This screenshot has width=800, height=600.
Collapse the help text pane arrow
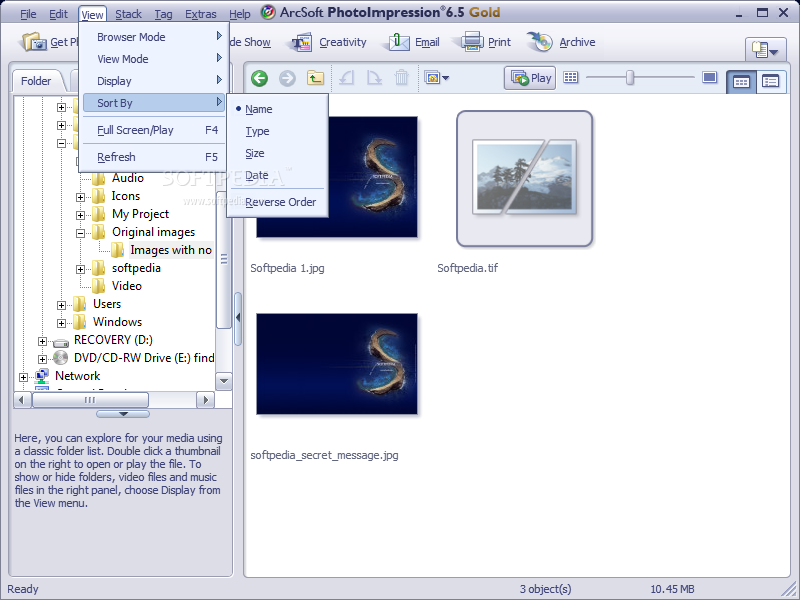pos(123,414)
